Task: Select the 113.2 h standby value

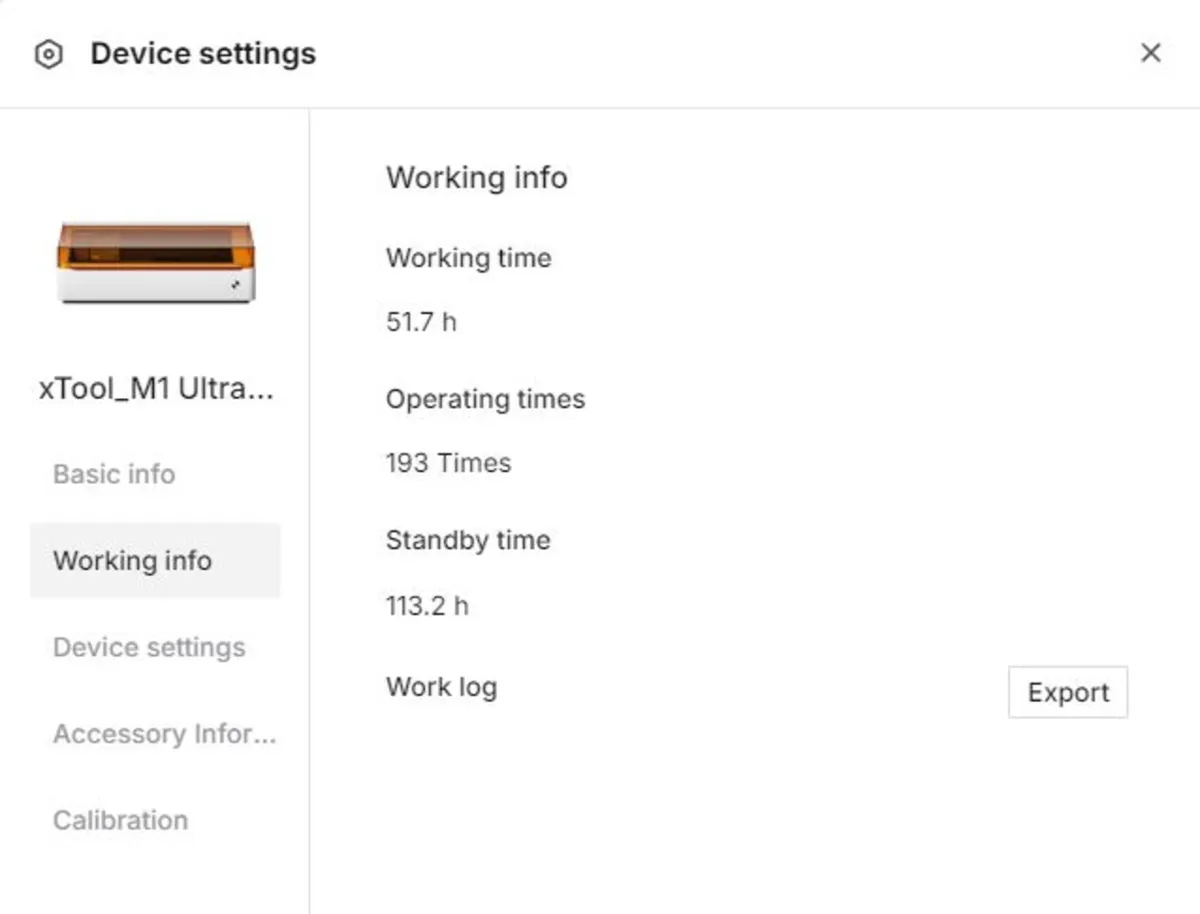Action: 427,606
